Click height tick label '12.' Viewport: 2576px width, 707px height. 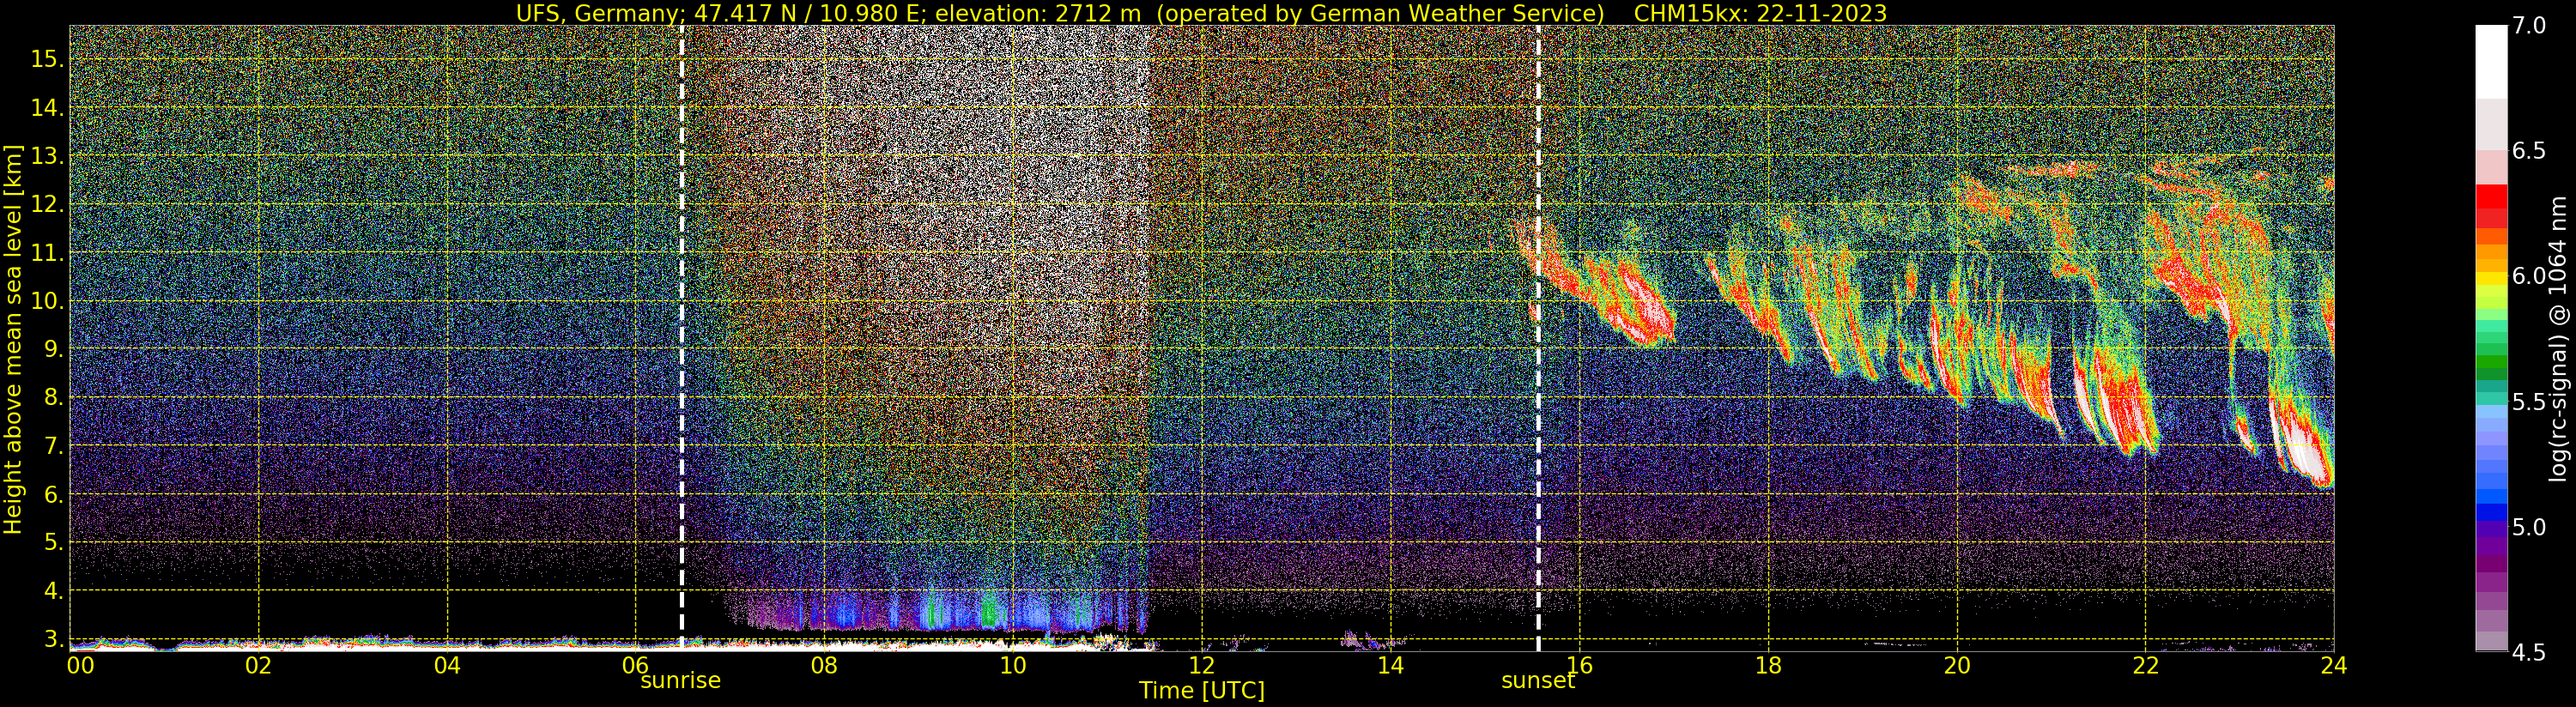(x=47, y=204)
